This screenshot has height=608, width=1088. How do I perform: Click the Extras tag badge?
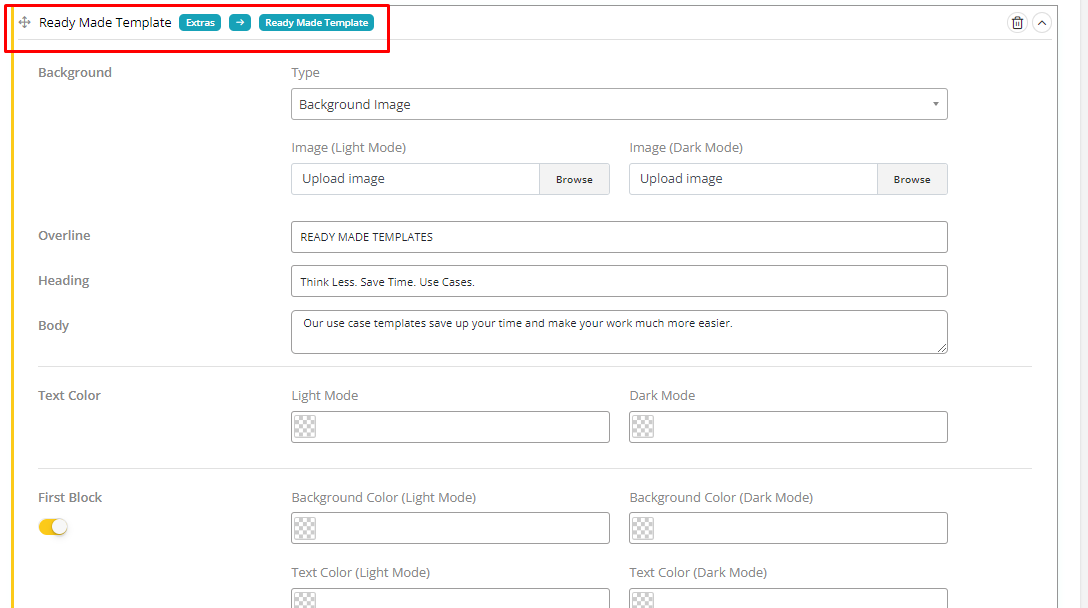(x=200, y=22)
